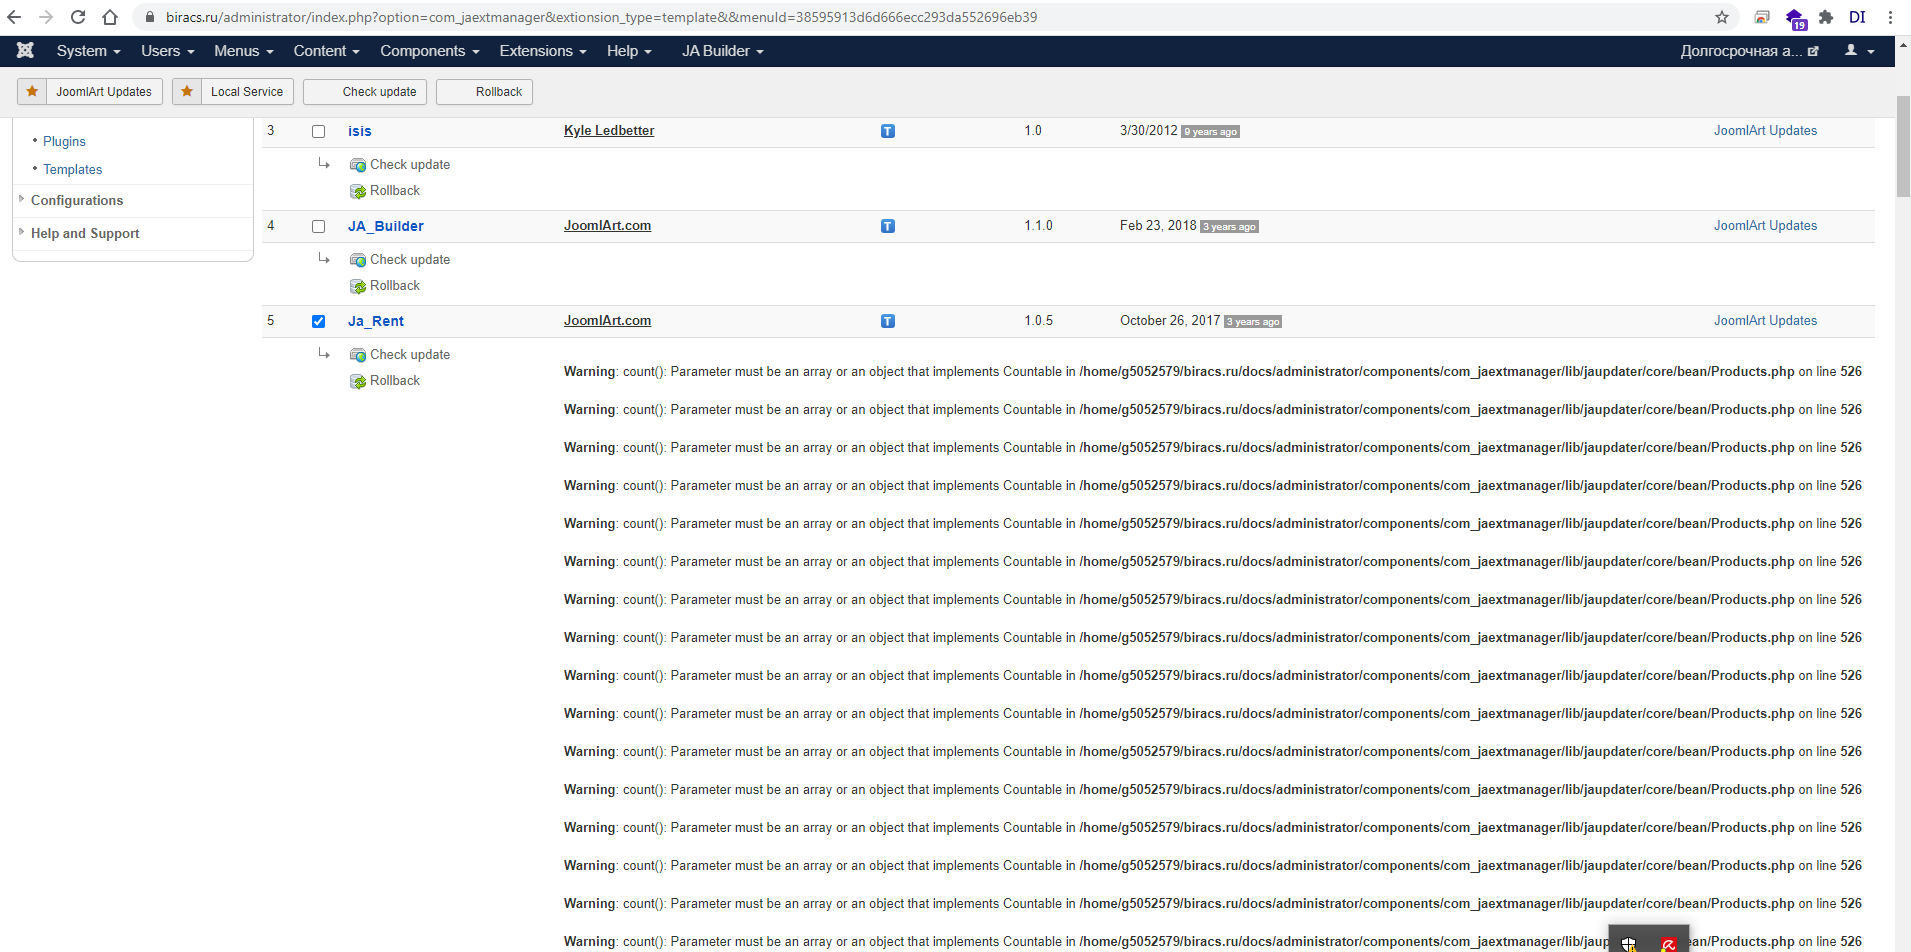Click the cast media icon in browser toolbar
The image size is (1911, 952).
[x=1762, y=17]
